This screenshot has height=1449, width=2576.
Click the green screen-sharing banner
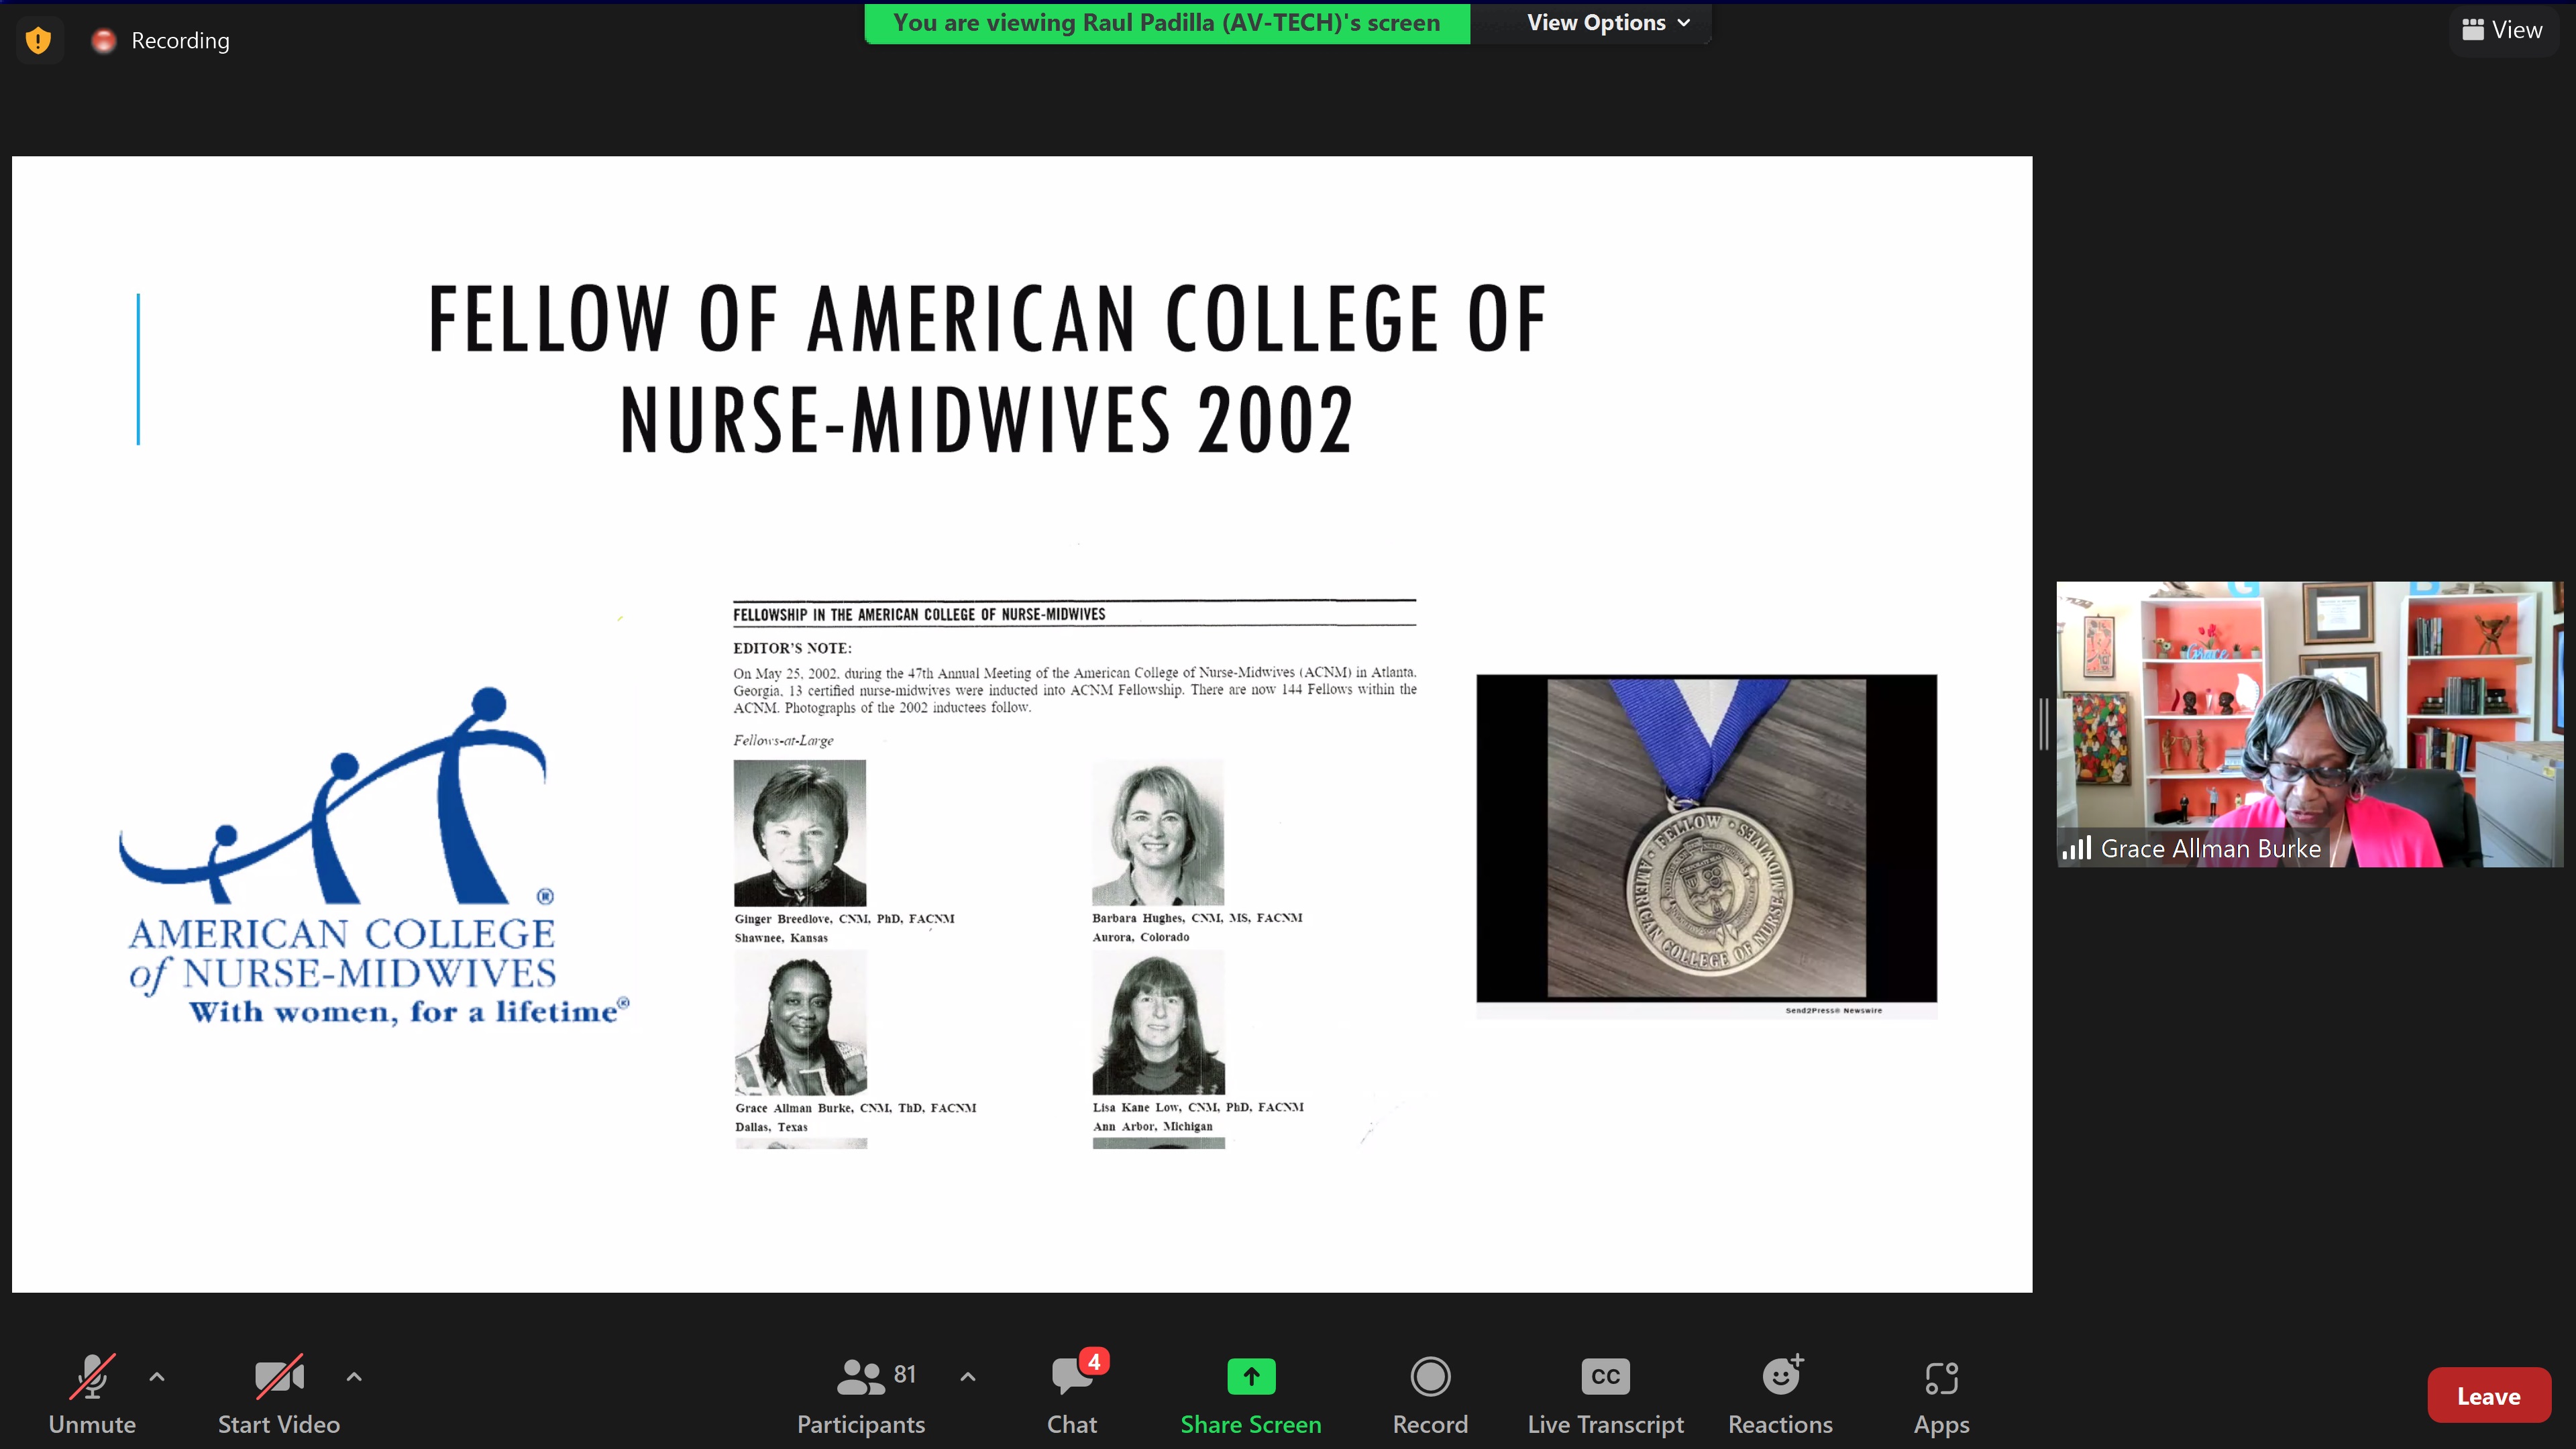click(1166, 22)
